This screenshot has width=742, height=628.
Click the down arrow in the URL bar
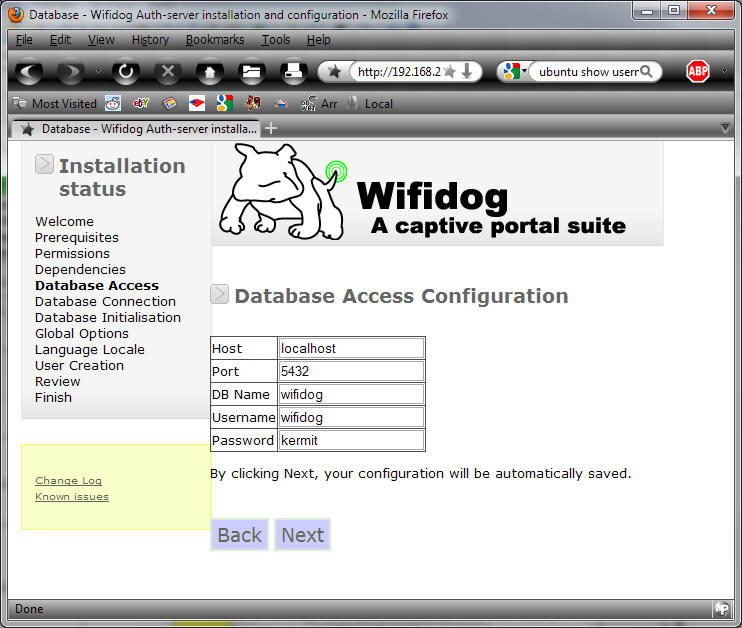[467, 72]
